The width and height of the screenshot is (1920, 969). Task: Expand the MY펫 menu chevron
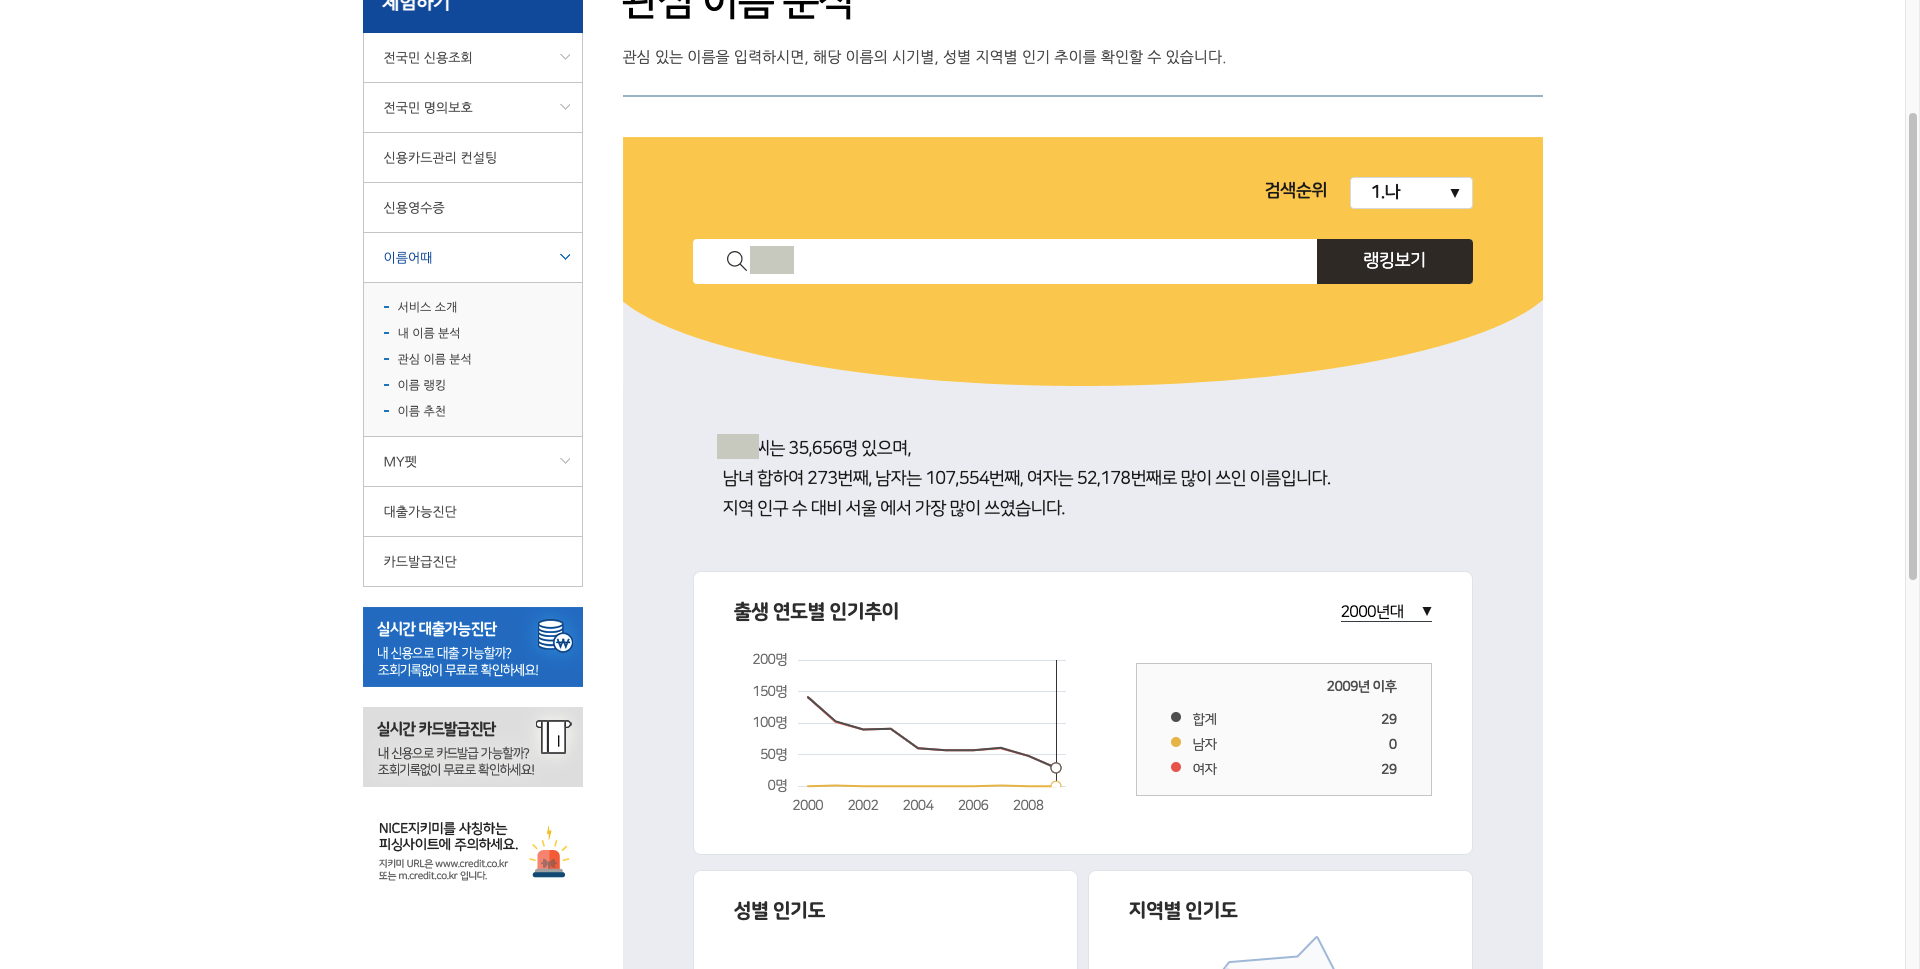[x=565, y=461]
